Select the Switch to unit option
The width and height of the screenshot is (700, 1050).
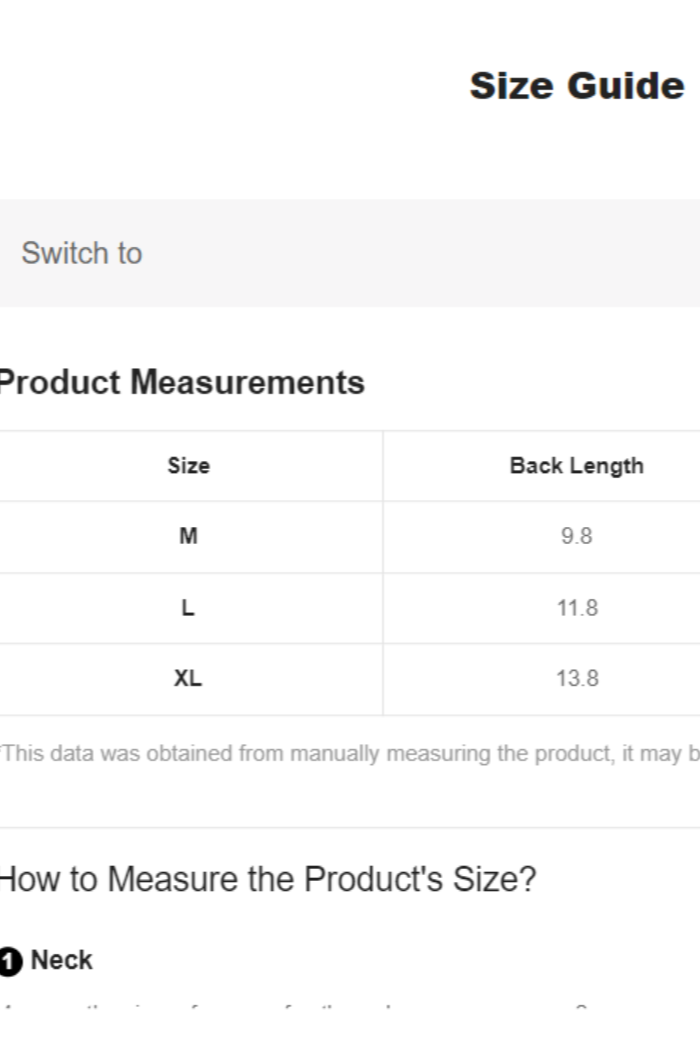tap(82, 253)
